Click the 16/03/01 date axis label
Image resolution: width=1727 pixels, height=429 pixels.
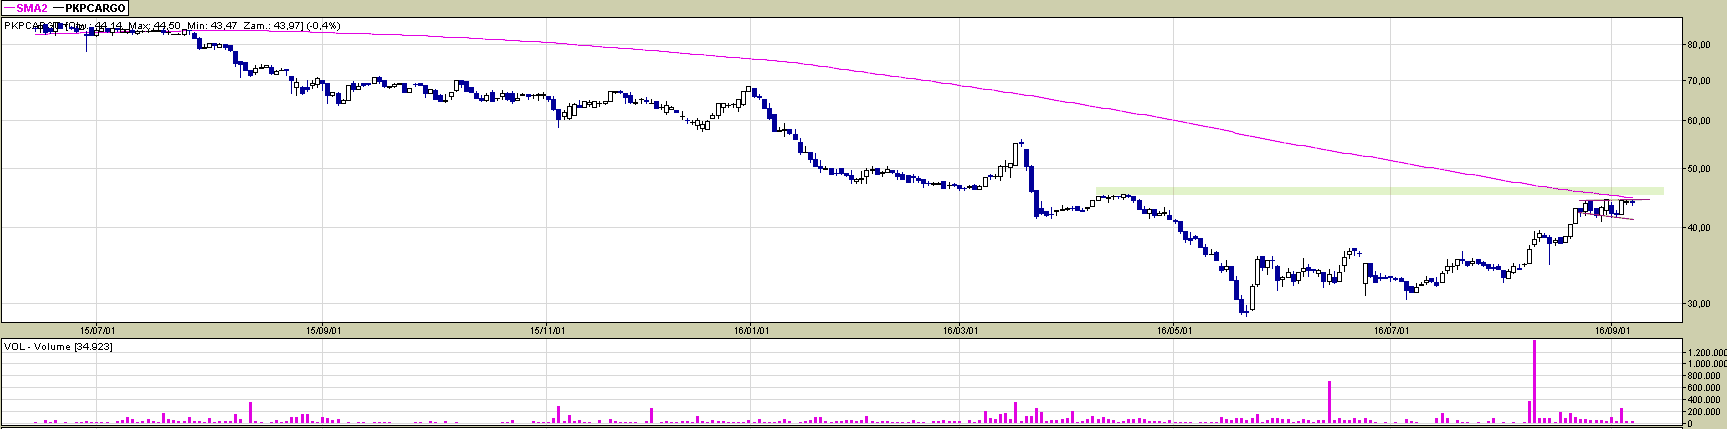(960, 329)
